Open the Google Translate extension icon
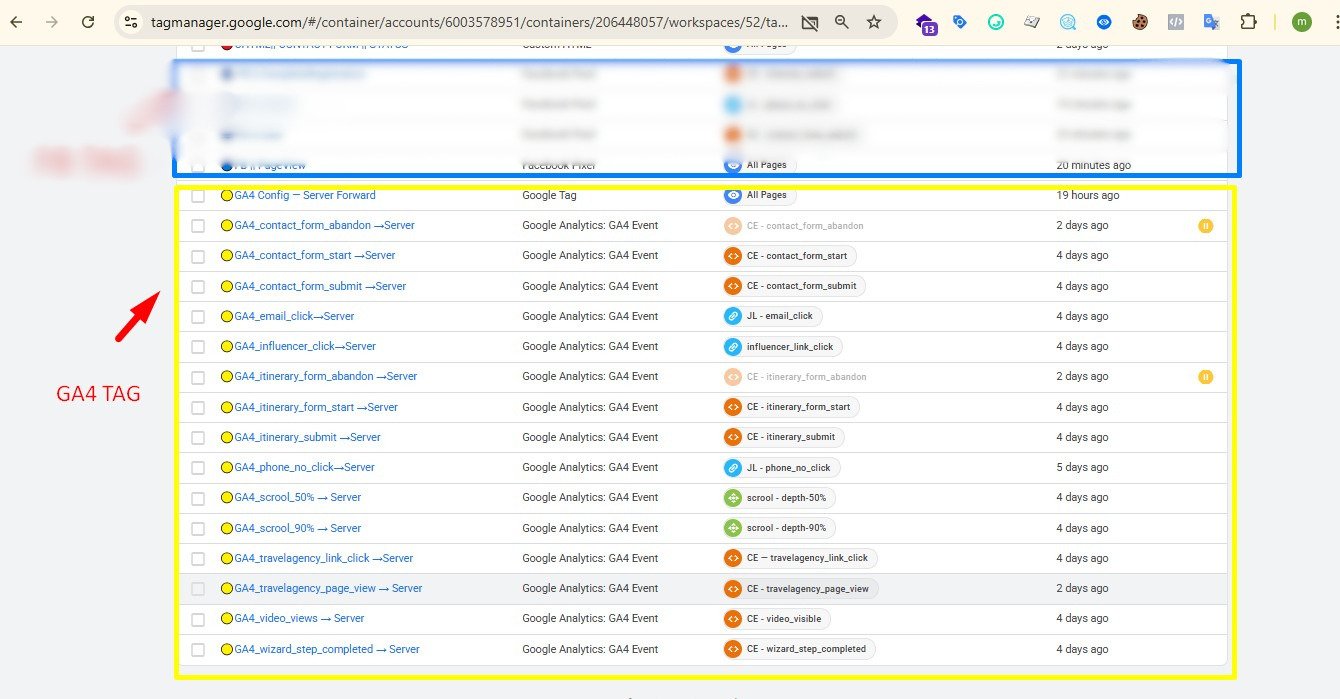 click(x=1211, y=22)
